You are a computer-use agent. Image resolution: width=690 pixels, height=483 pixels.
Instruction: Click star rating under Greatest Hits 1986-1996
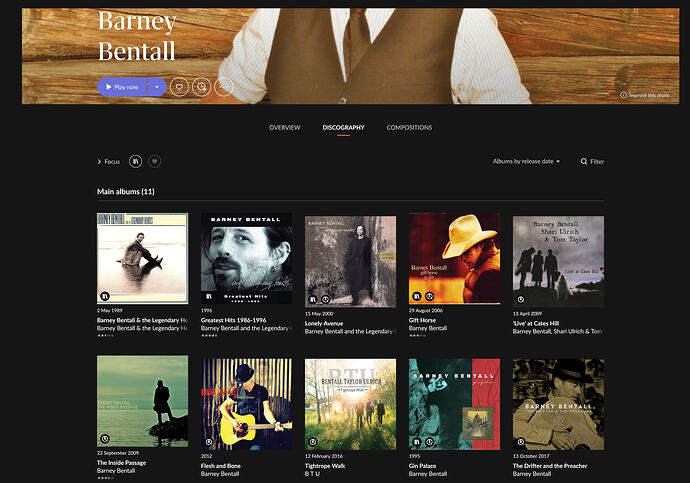[209, 336]
